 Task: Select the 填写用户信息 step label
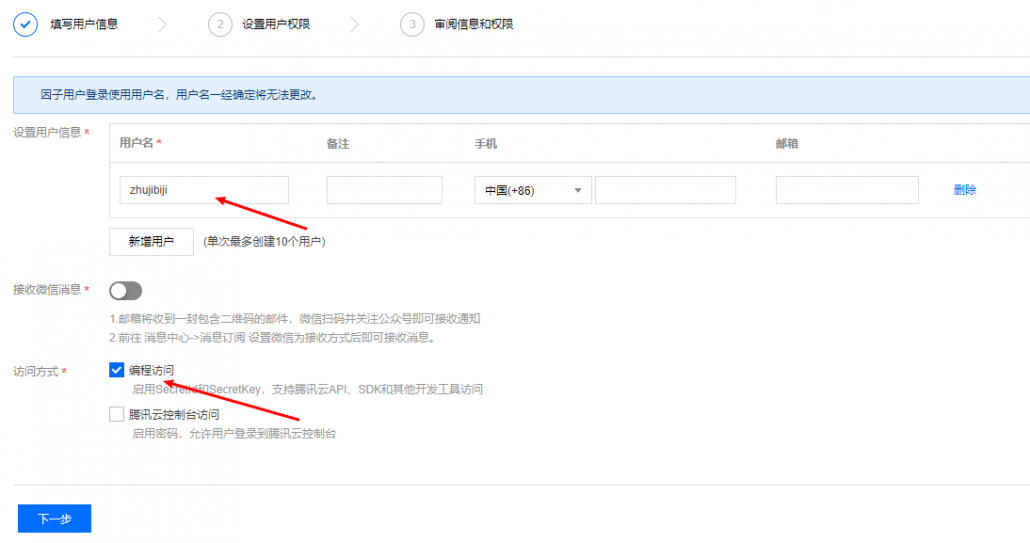pyautogui.click(x=84, y=24)
